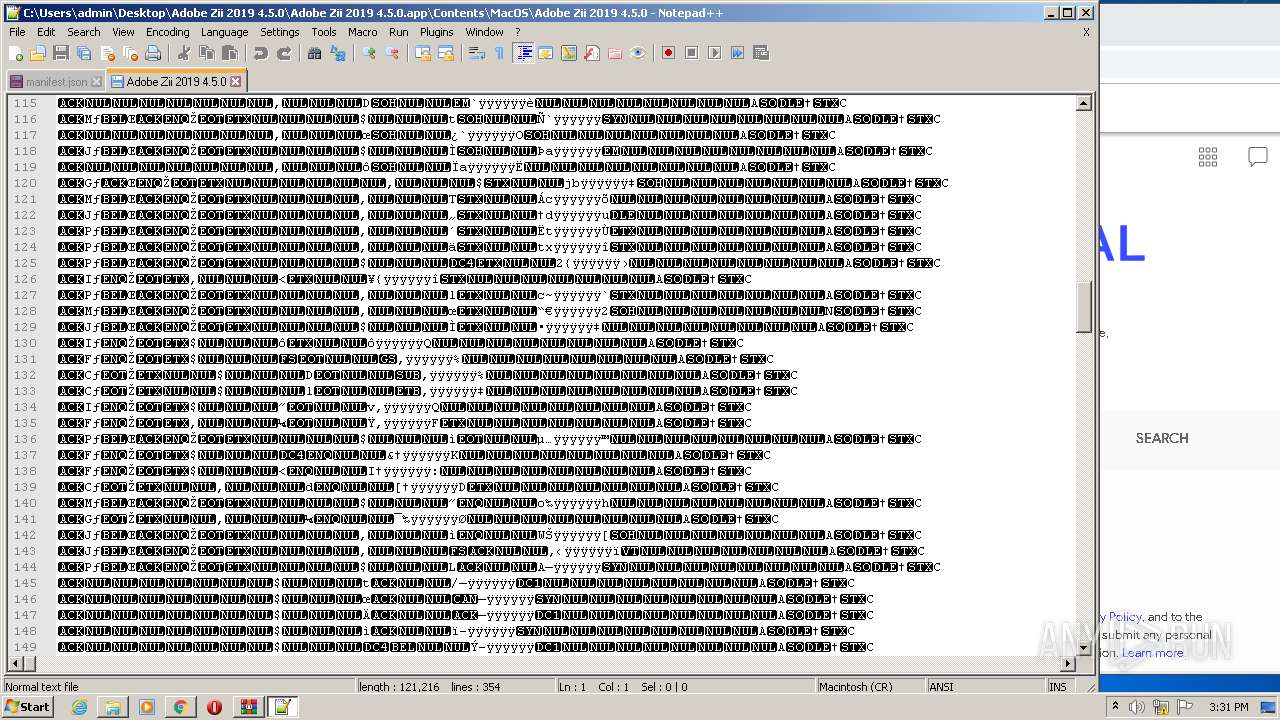Viewport: 1280px width, 720px height.
Task: Follow the Learn more link in browser
Action: (1152, 653)
